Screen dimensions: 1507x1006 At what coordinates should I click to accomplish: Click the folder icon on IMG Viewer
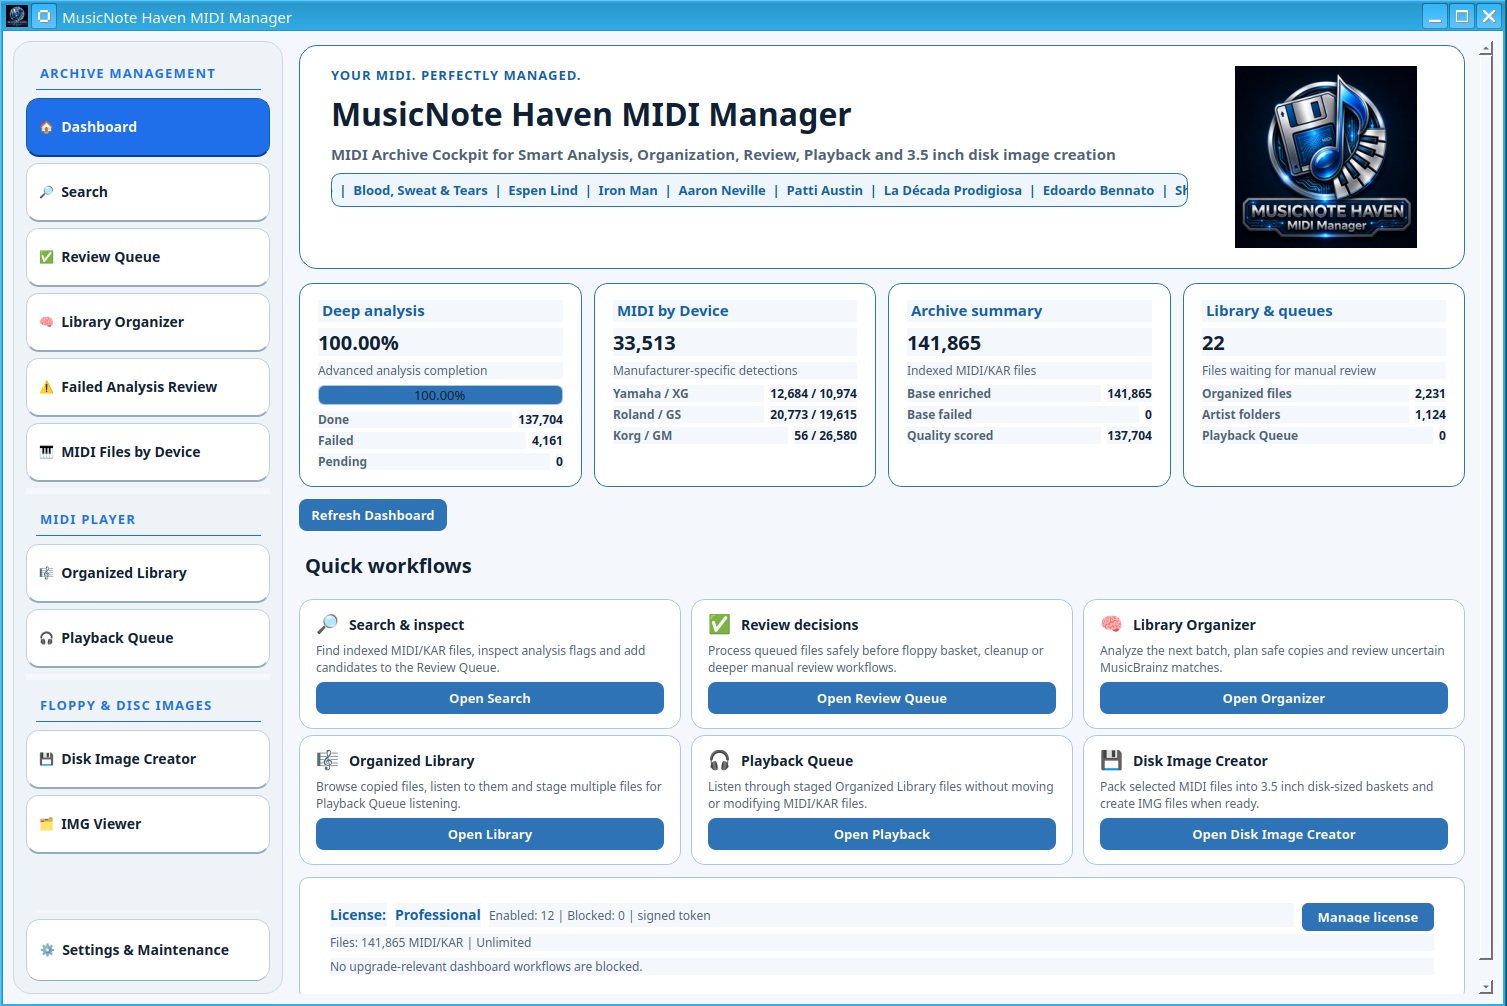pos(46,824)
